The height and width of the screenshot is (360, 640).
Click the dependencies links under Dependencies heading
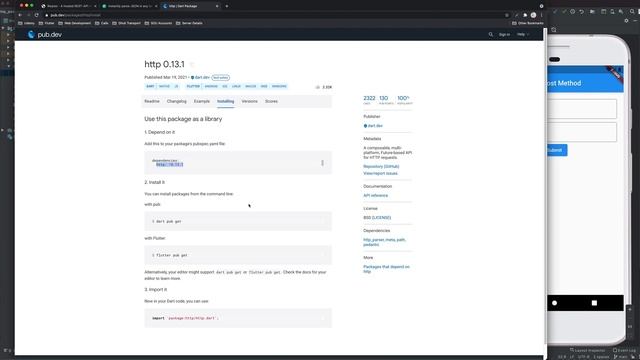point(384,242)
